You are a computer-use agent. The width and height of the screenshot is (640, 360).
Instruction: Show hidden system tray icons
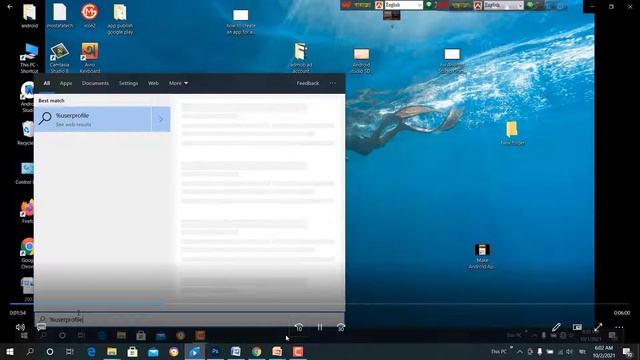[x=519, y=351]
